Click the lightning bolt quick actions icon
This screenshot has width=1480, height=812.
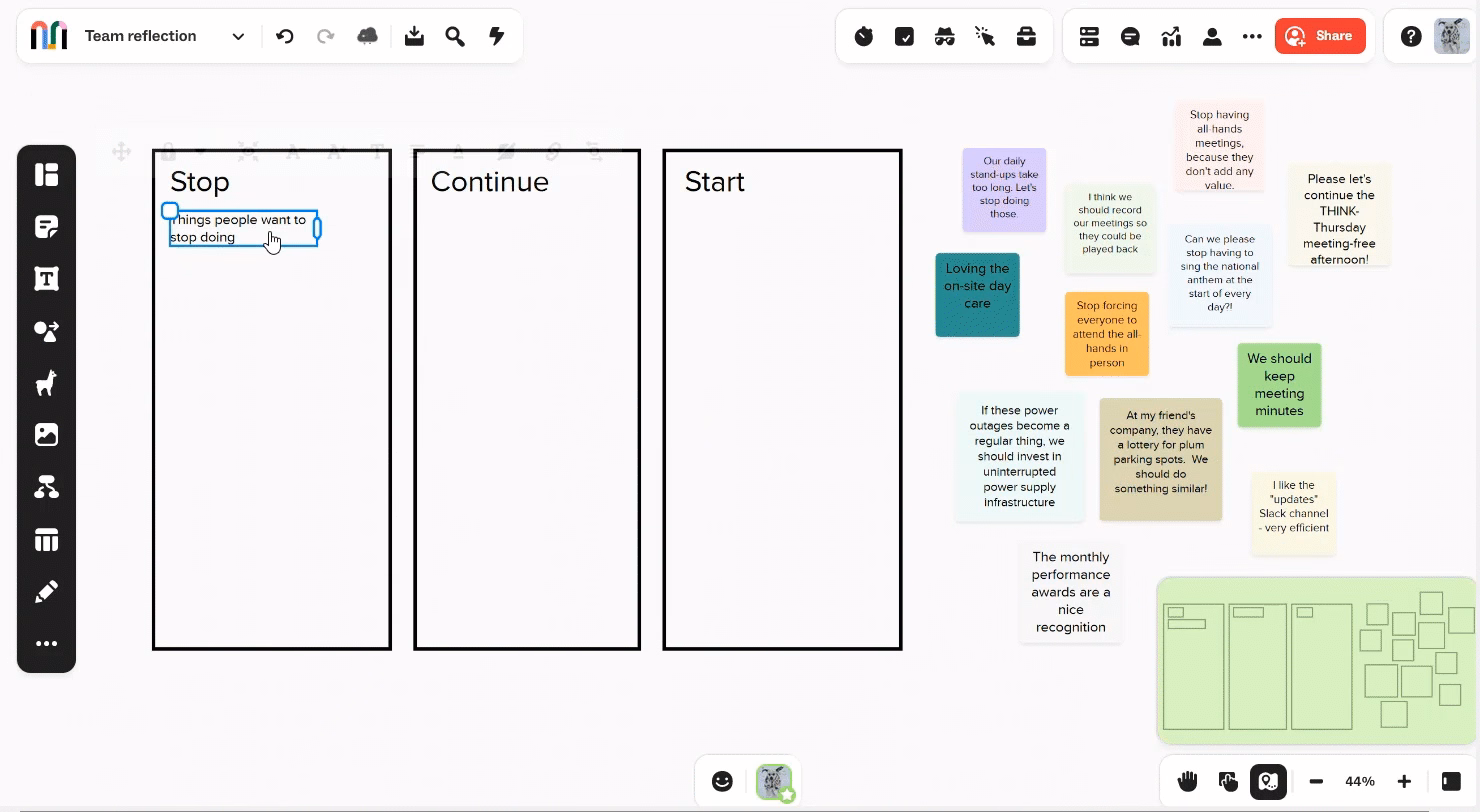pos(496,37)
